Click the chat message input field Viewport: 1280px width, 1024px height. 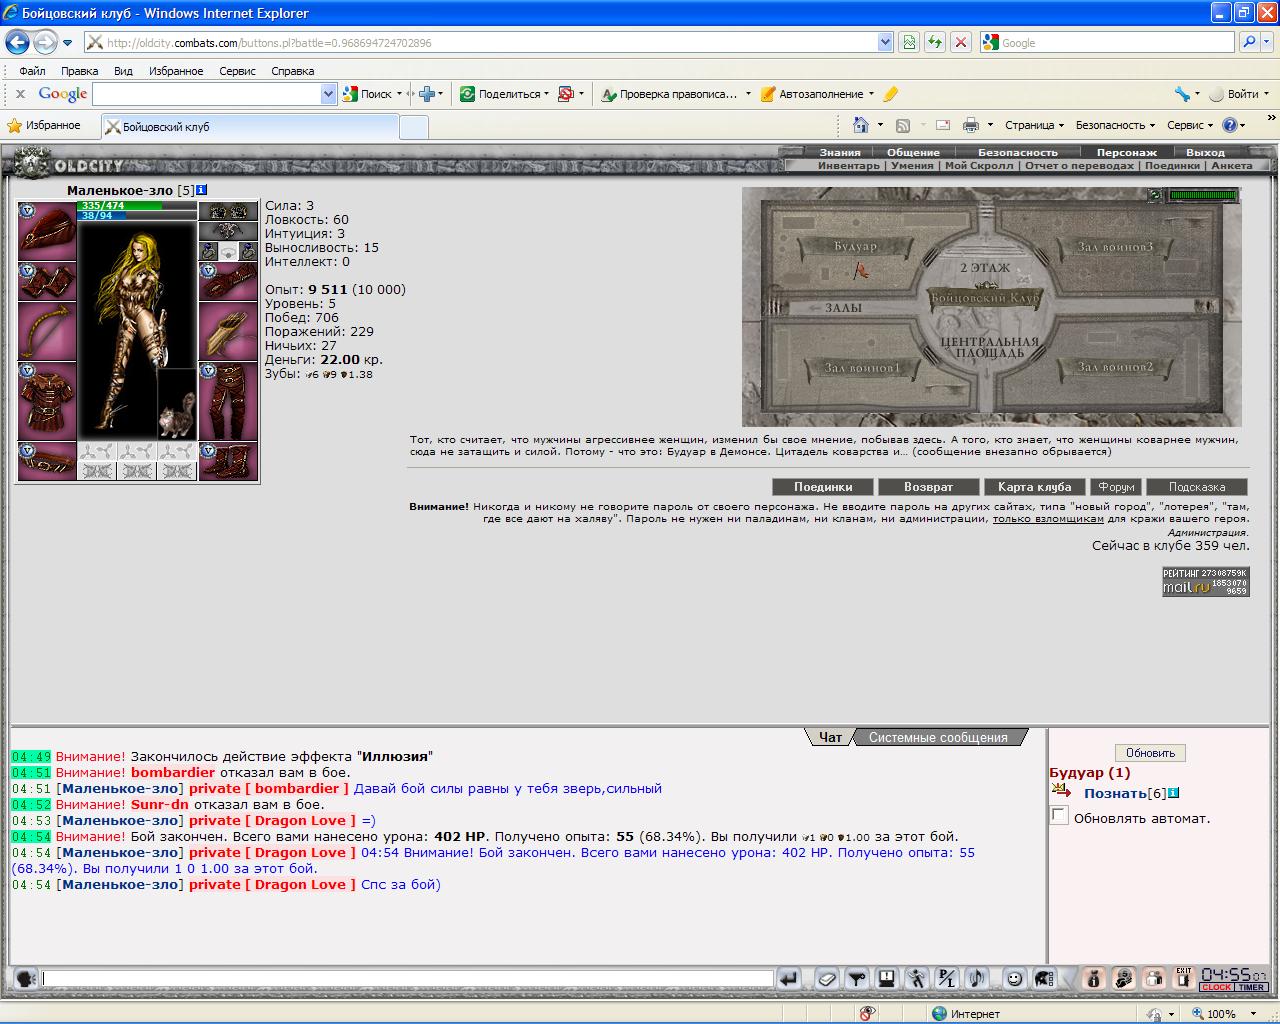408,979
